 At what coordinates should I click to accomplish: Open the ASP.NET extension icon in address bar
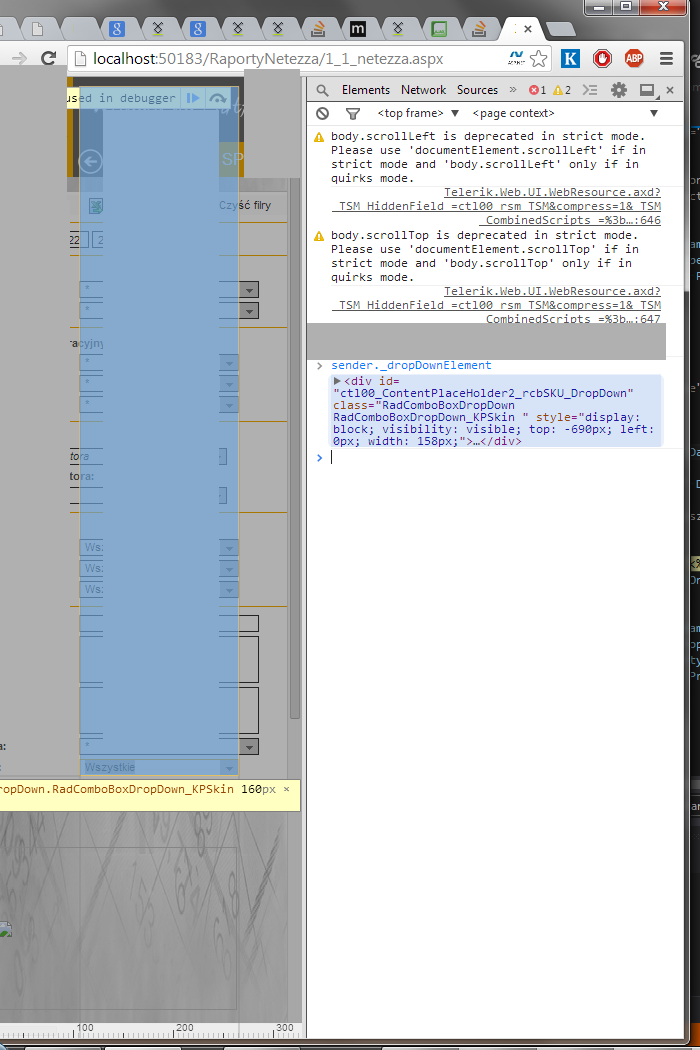coord(516,58)
